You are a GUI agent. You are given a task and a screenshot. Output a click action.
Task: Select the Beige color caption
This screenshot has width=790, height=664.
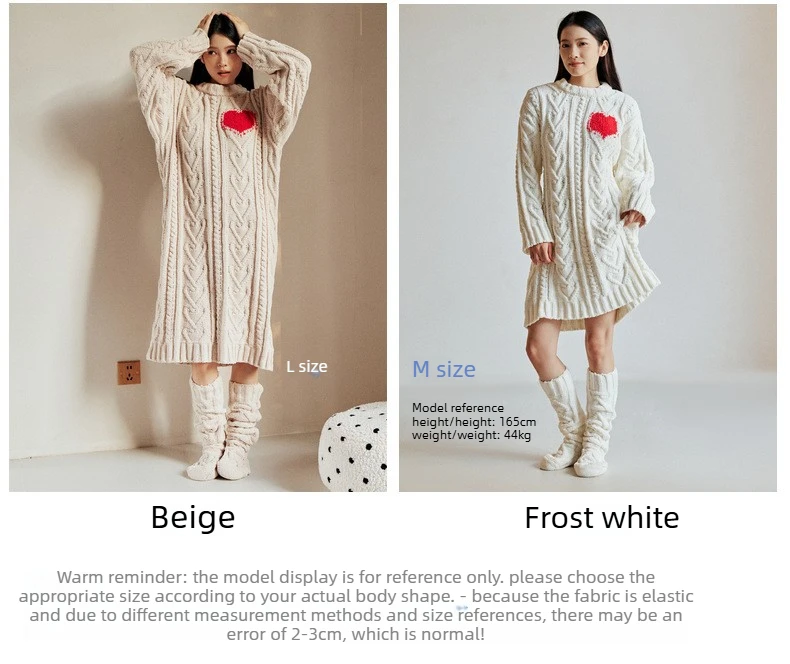pos(193,518)
